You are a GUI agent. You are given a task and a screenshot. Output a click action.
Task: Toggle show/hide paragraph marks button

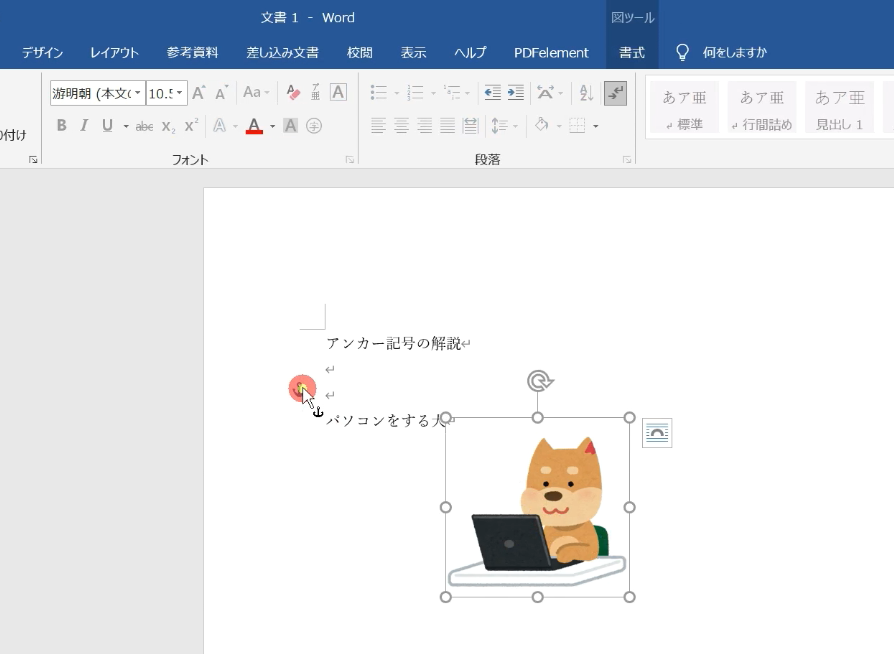pyautogui.click(x=615, y=93)
